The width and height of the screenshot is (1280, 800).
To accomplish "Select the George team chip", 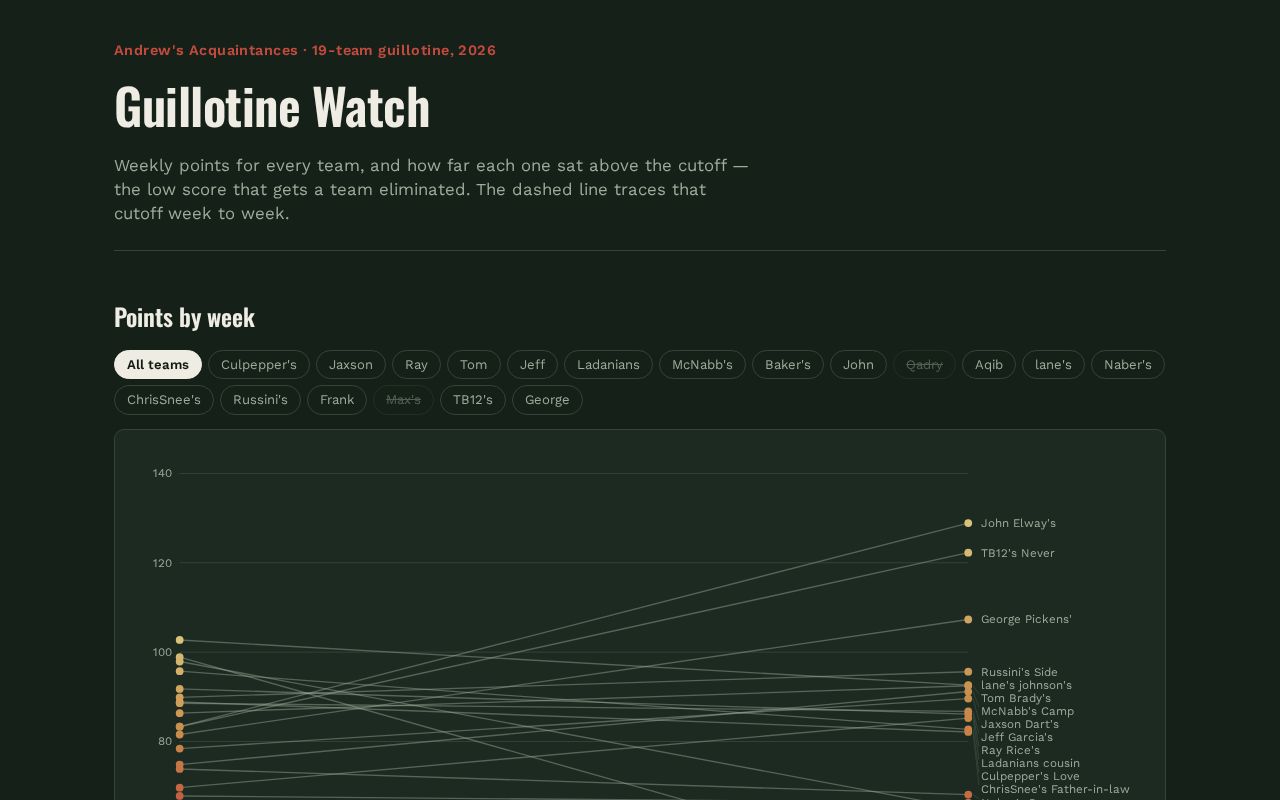I will (547, 400).
